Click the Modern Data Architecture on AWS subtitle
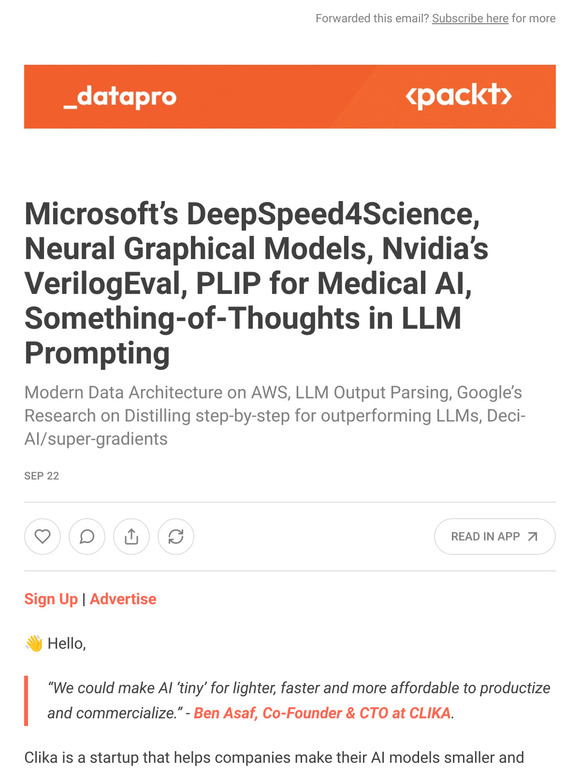 coord(275,416)
